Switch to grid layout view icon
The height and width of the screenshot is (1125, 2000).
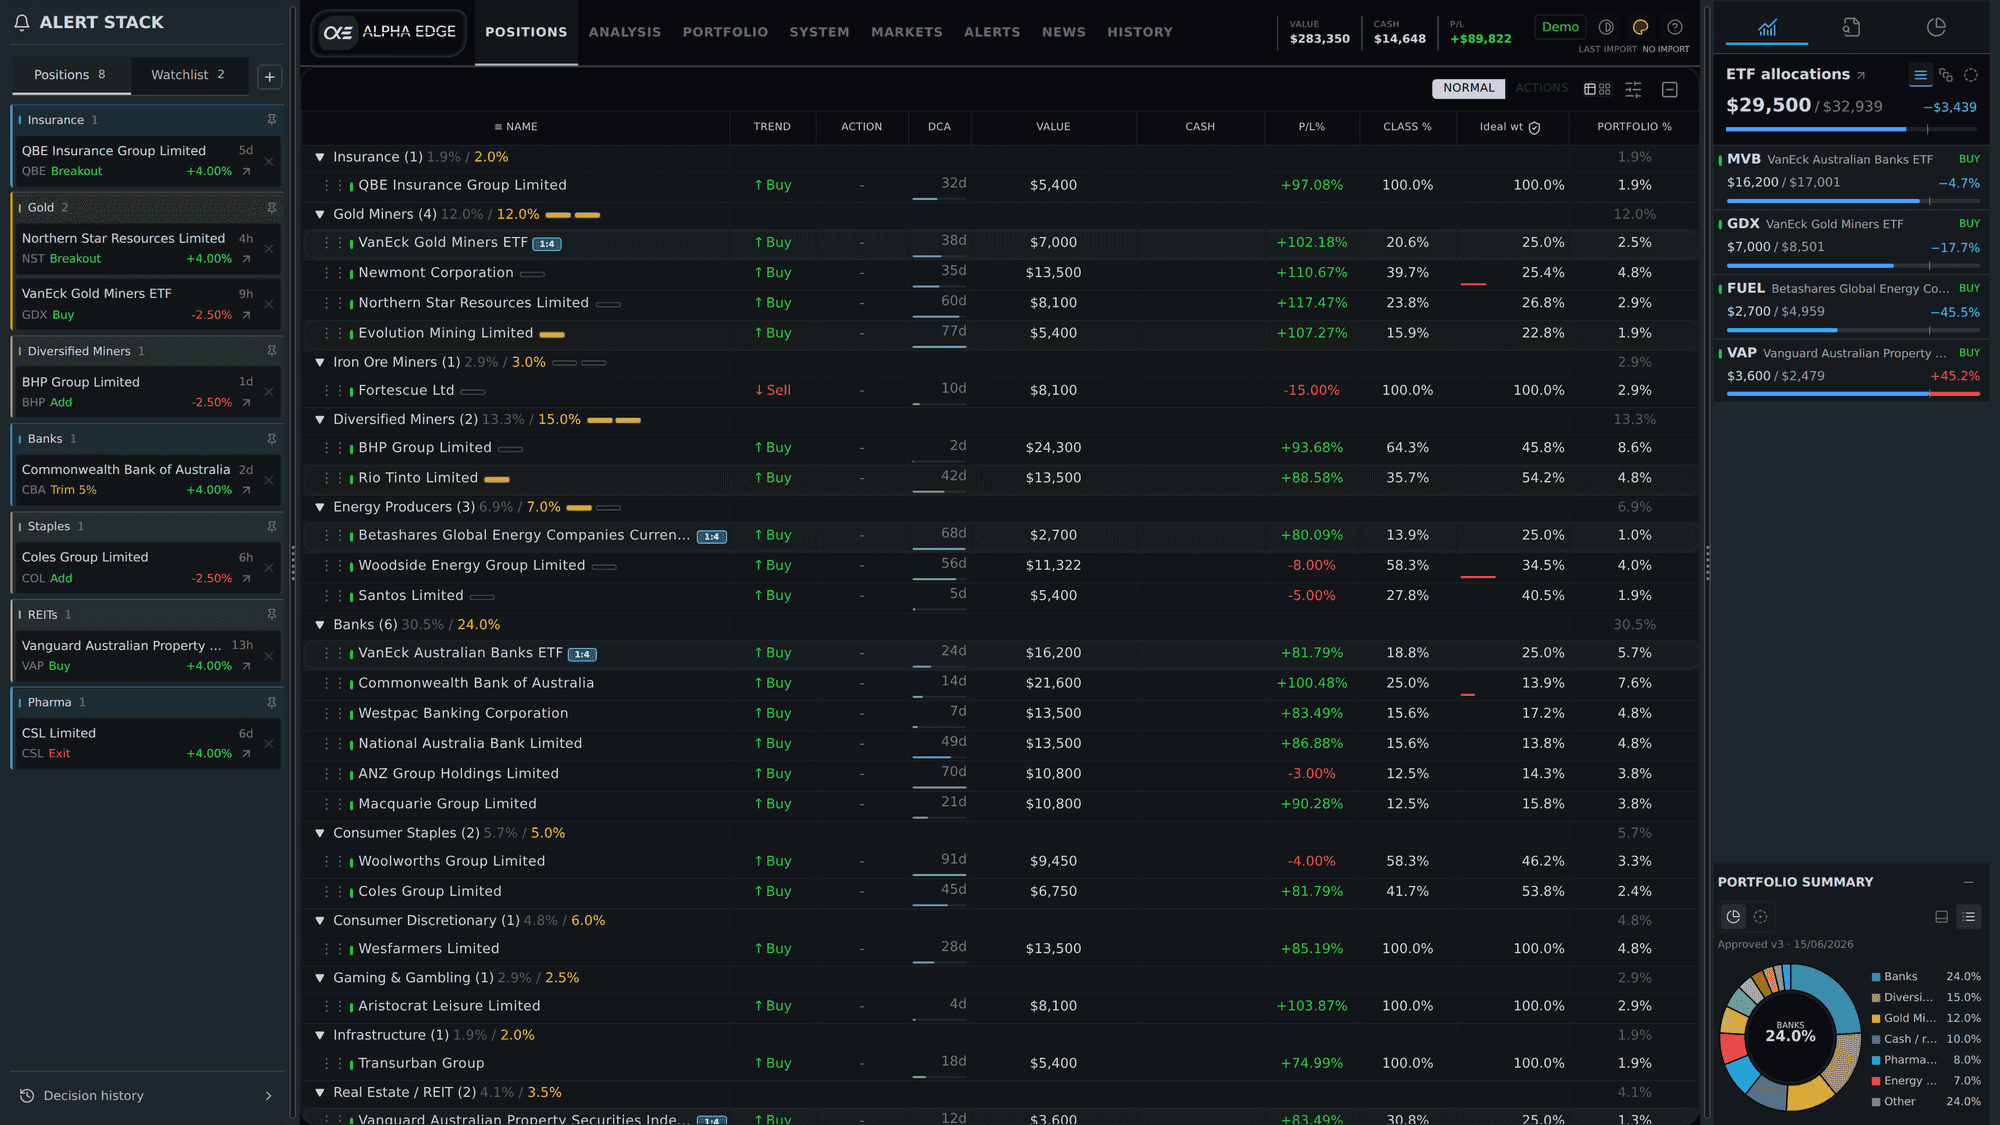[x=1605, y=89]
